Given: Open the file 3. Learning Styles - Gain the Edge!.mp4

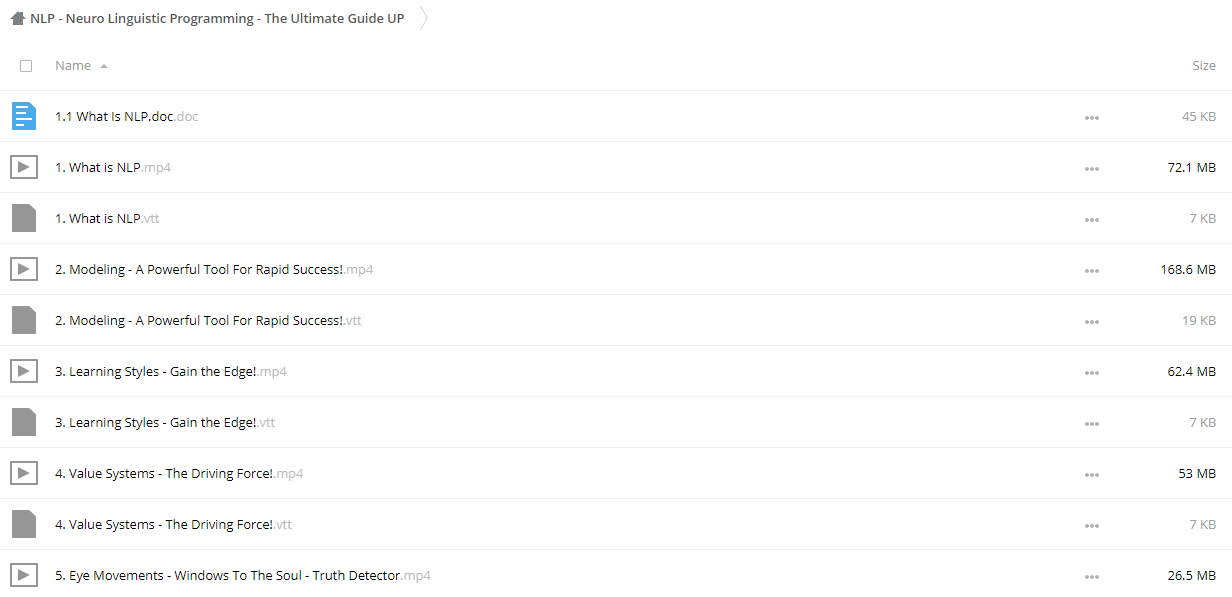Looking at the screenshot, I should 171,371.
